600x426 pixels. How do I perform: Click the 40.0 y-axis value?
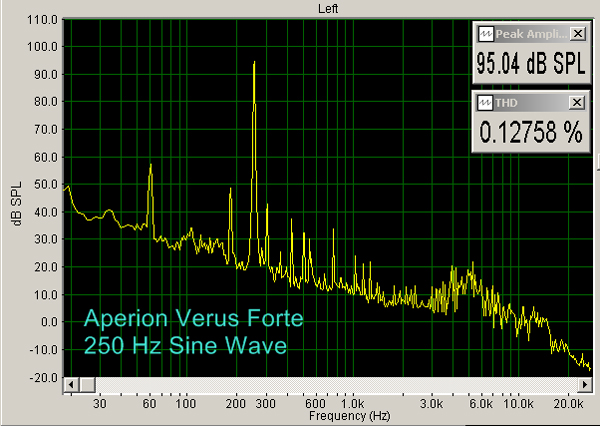point(46,212)
